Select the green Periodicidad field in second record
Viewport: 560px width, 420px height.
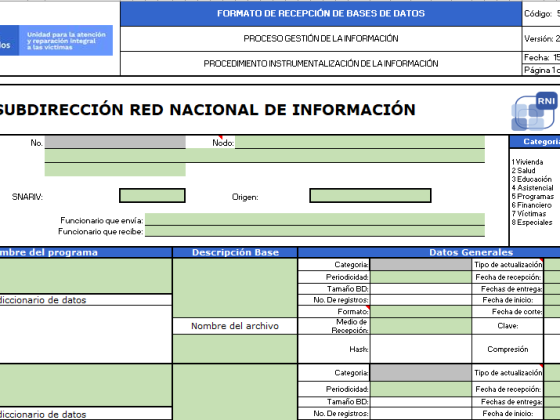(421, 389)
